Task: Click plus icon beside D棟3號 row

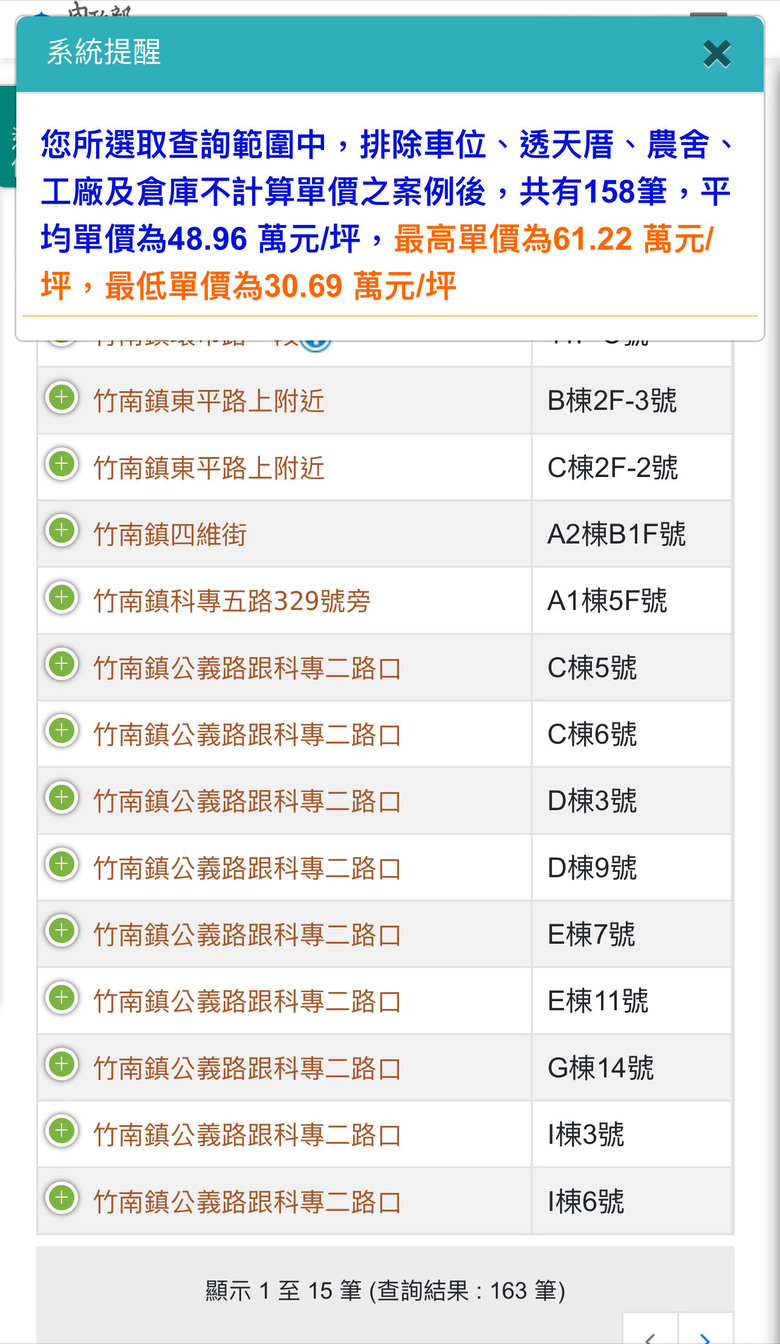Action: (62, 798)
